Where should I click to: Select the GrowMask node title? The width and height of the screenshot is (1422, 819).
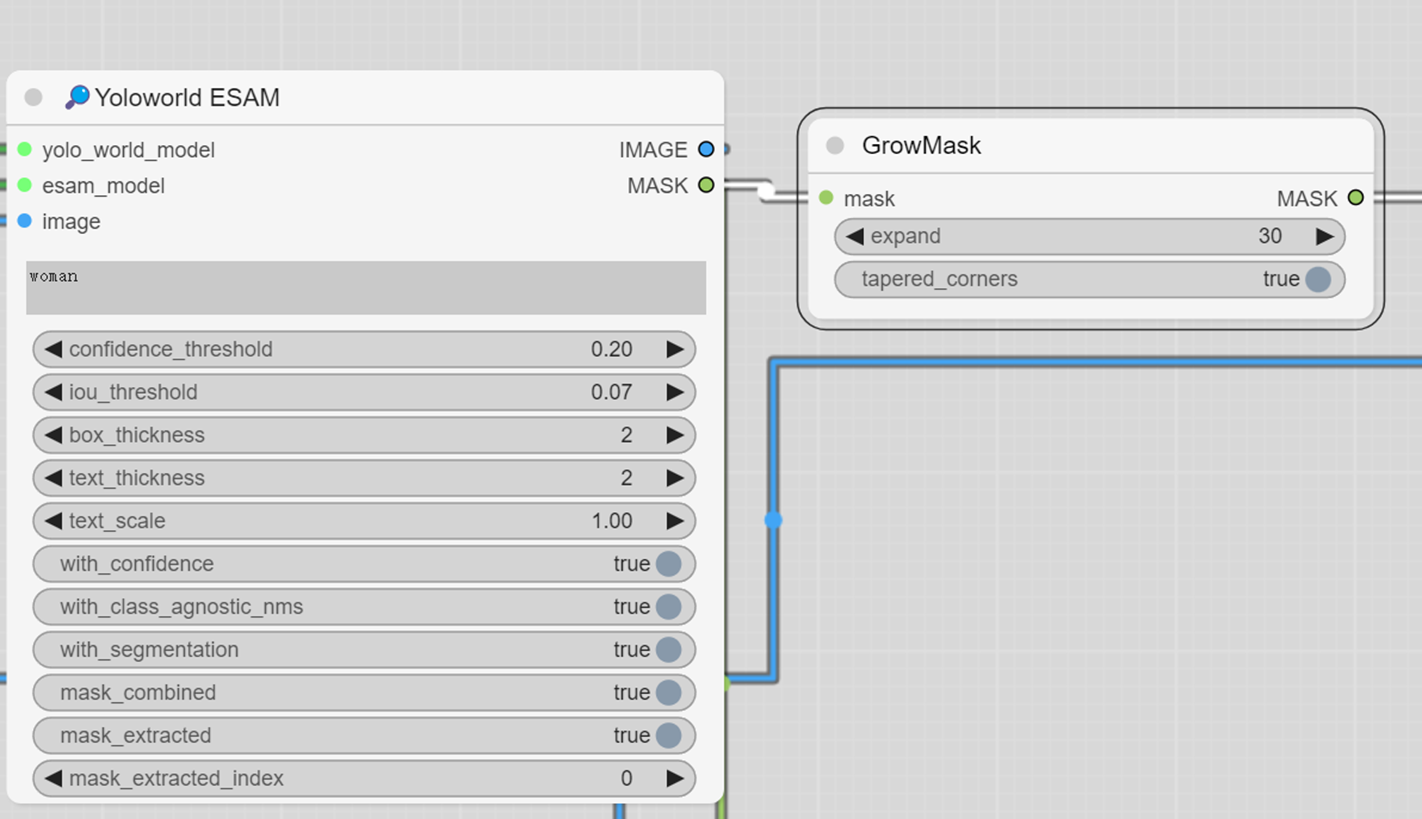click(922, 146)
